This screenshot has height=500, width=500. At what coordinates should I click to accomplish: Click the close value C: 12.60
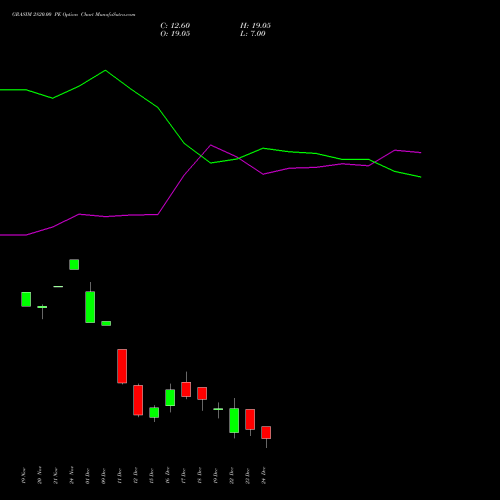click(175, 26)
